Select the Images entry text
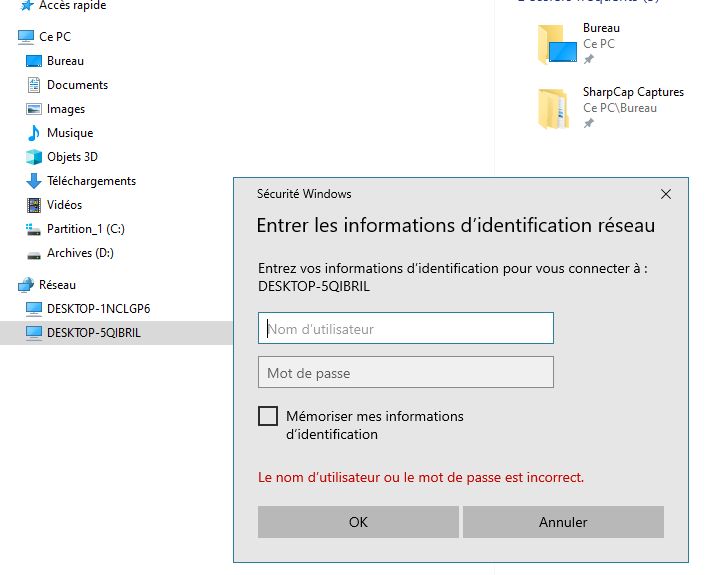The height and width of the screenshot is (575, 706). coord(66,109)
